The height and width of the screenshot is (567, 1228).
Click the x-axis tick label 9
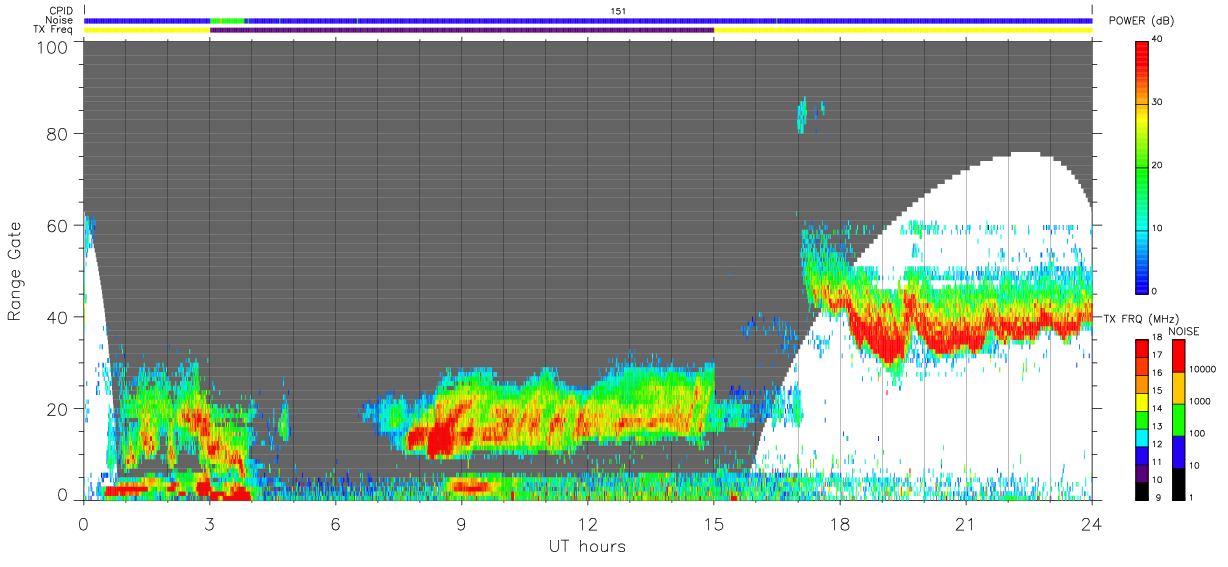pos(461,524)
